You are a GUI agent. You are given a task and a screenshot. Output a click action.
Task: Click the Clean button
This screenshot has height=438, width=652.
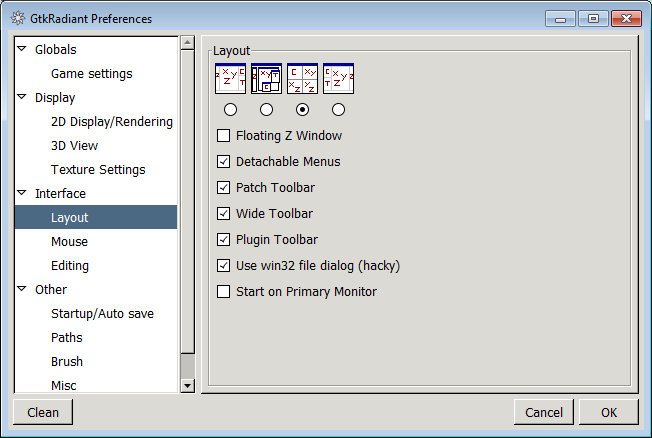[x=43, y=412]
